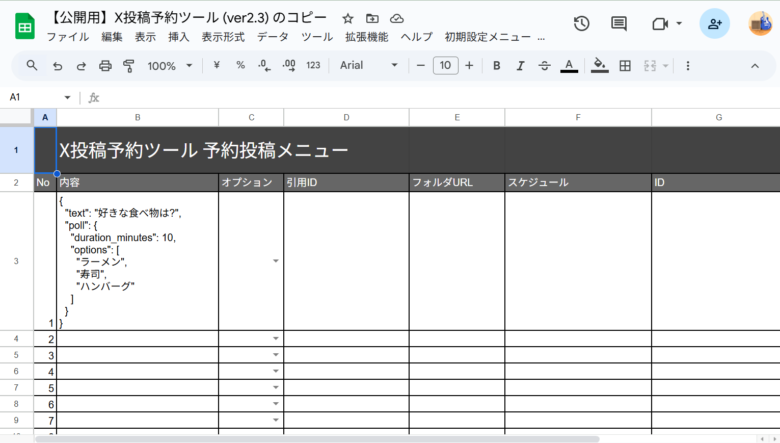Viewport: 780px width, 443px height.
Task: Apply strikethrough formatting
Action: coord(545,66)
